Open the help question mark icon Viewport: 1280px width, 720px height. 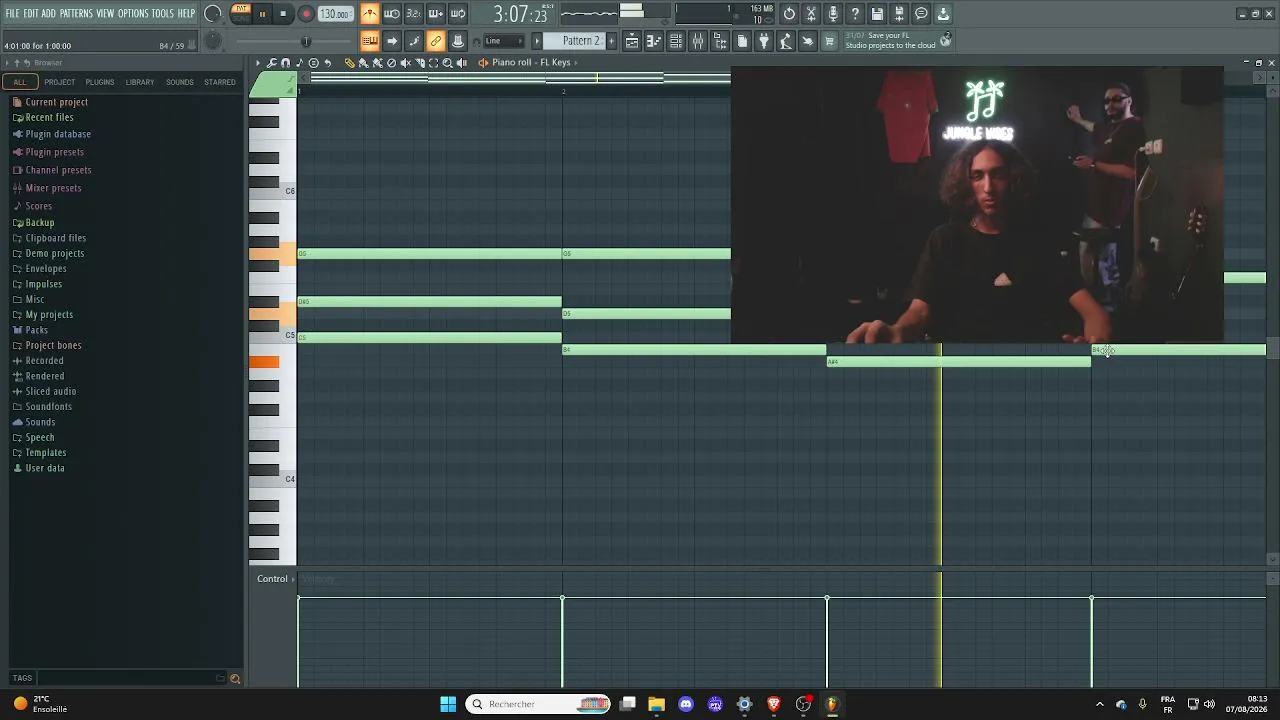tap(855, 14)
